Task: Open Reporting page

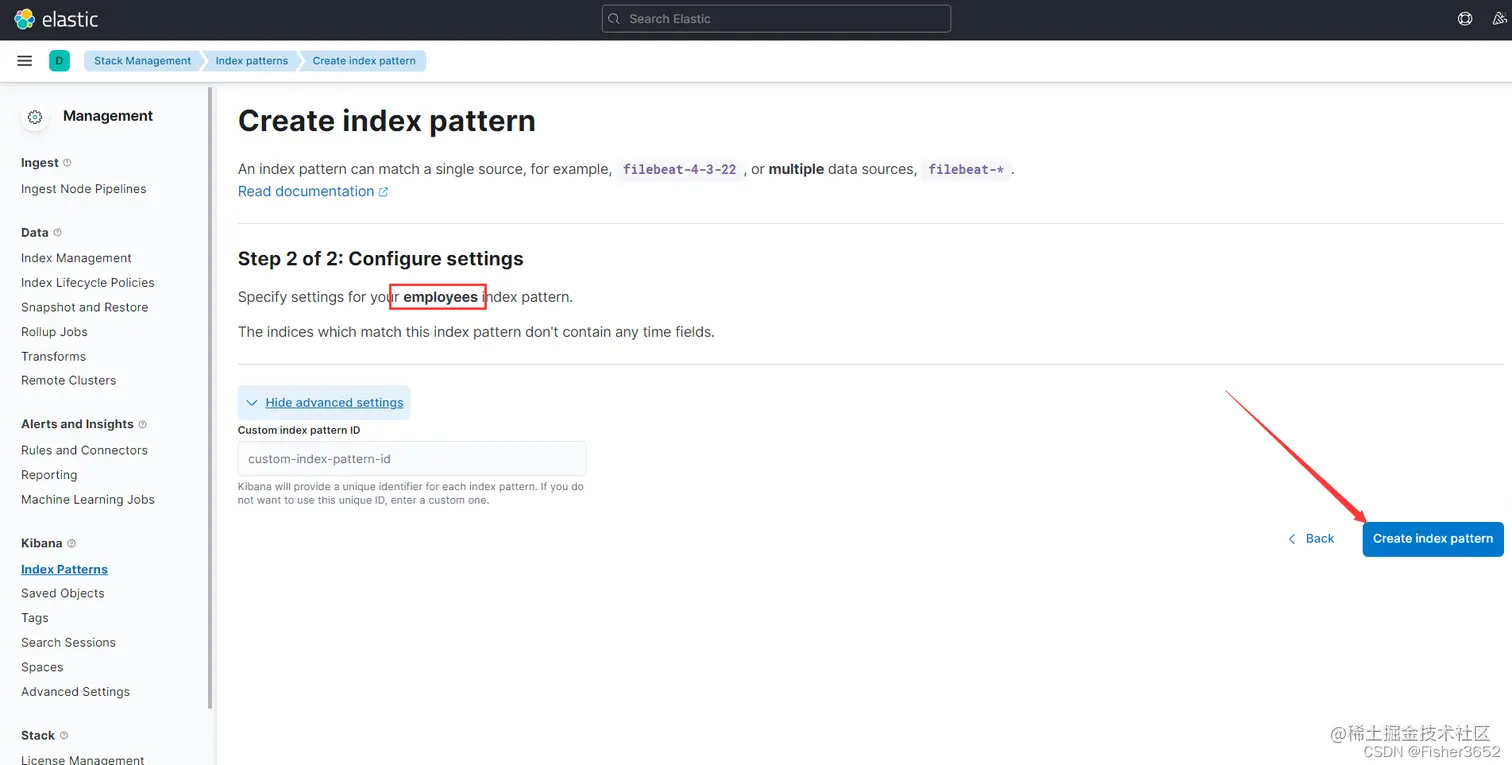Action: tap(49, 476)
